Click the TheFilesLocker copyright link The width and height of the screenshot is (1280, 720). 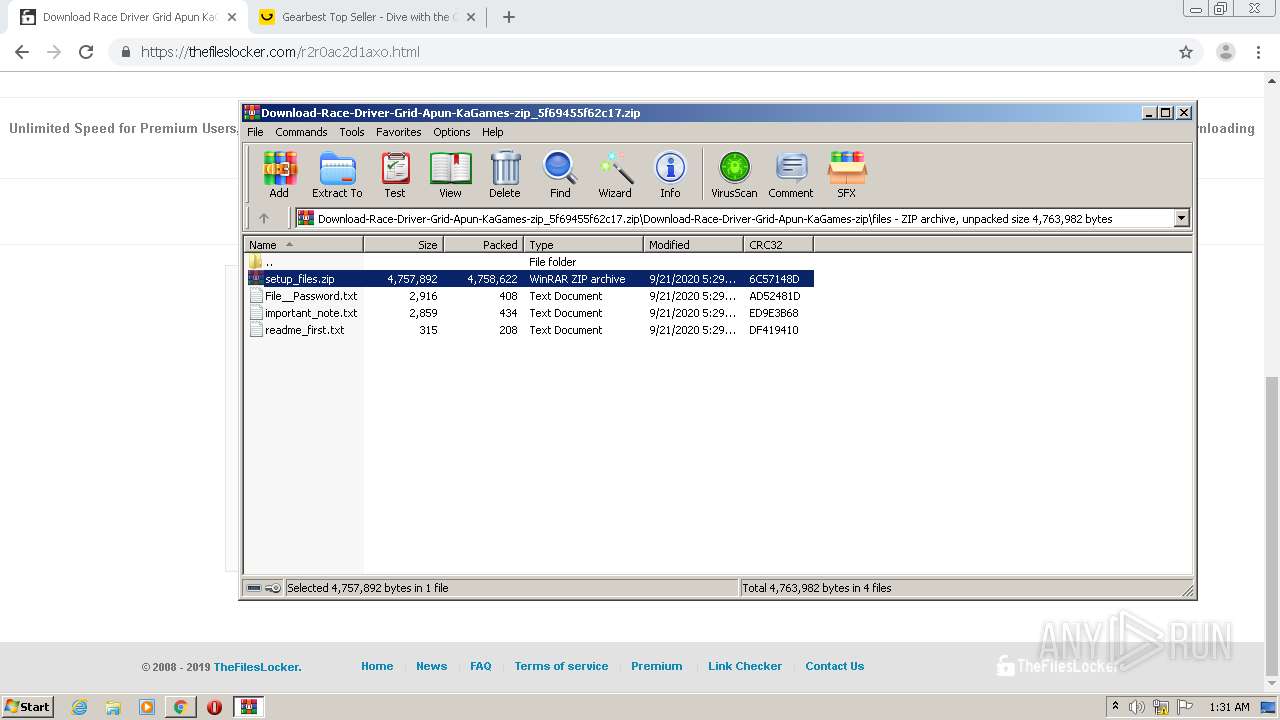click(x=257, y=667)
